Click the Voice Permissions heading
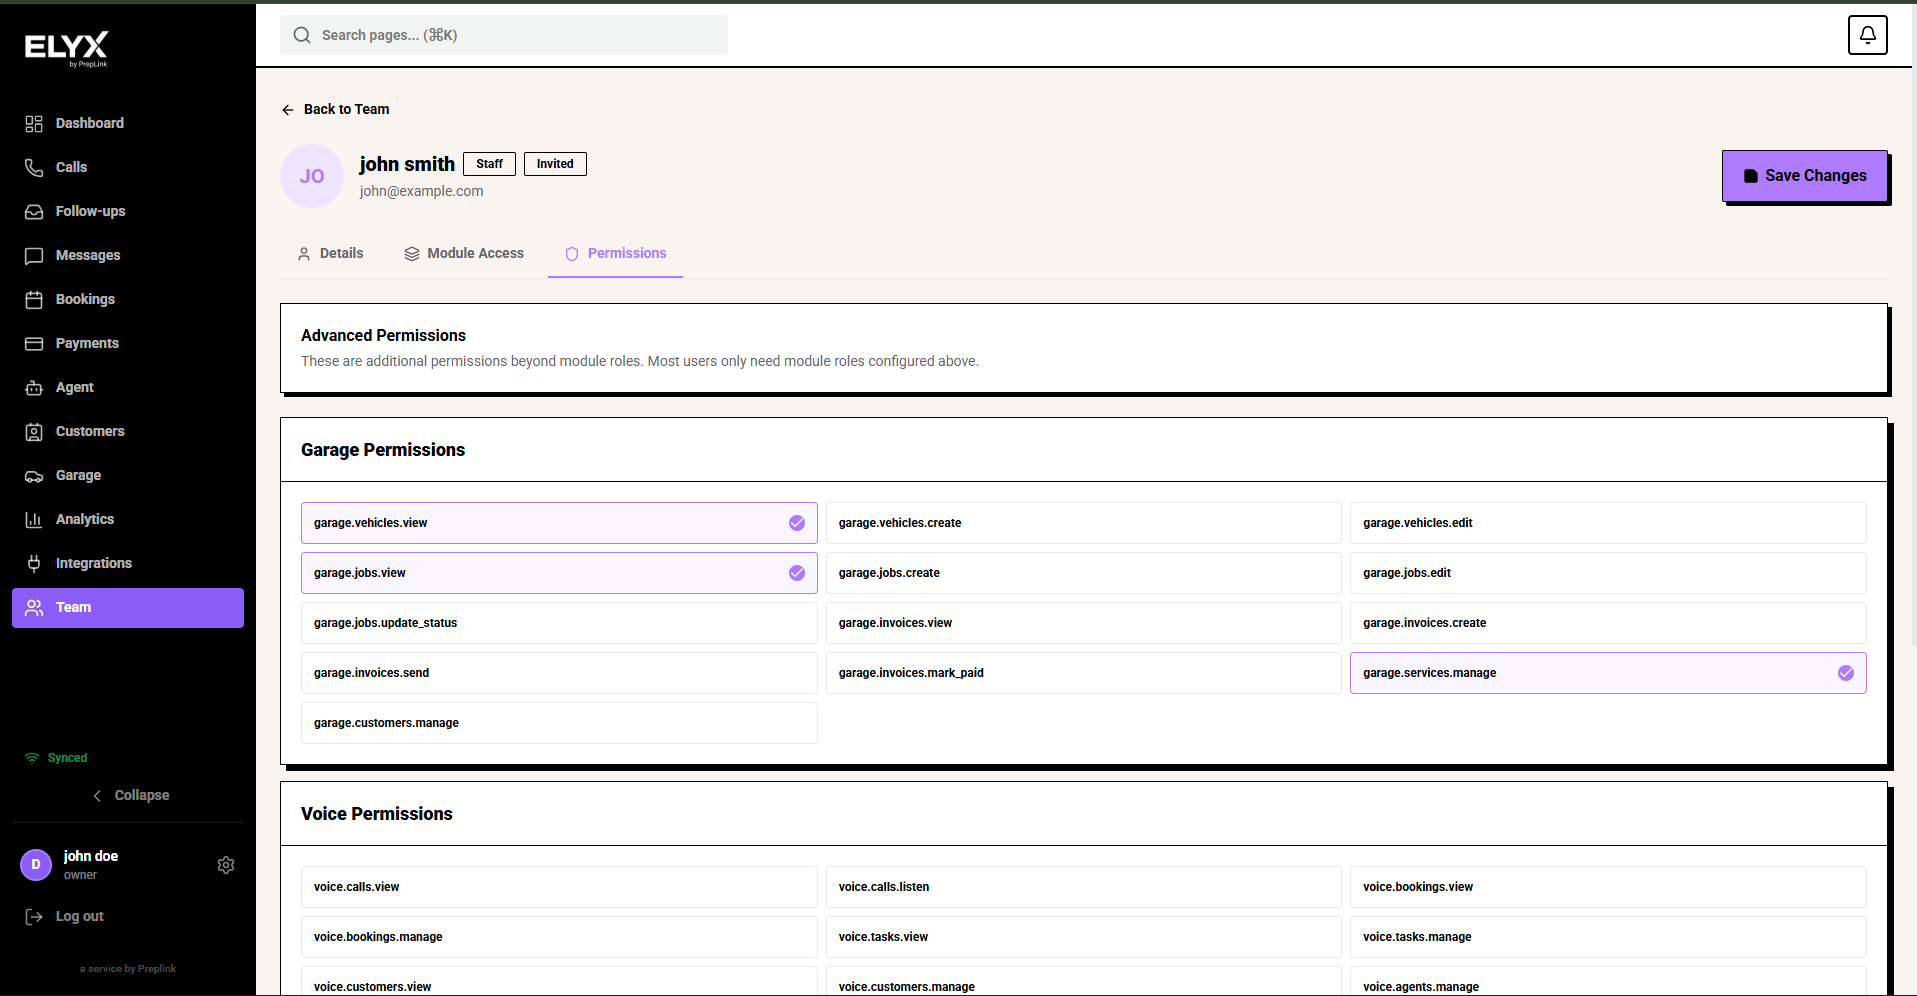 [x=377, y=814]
